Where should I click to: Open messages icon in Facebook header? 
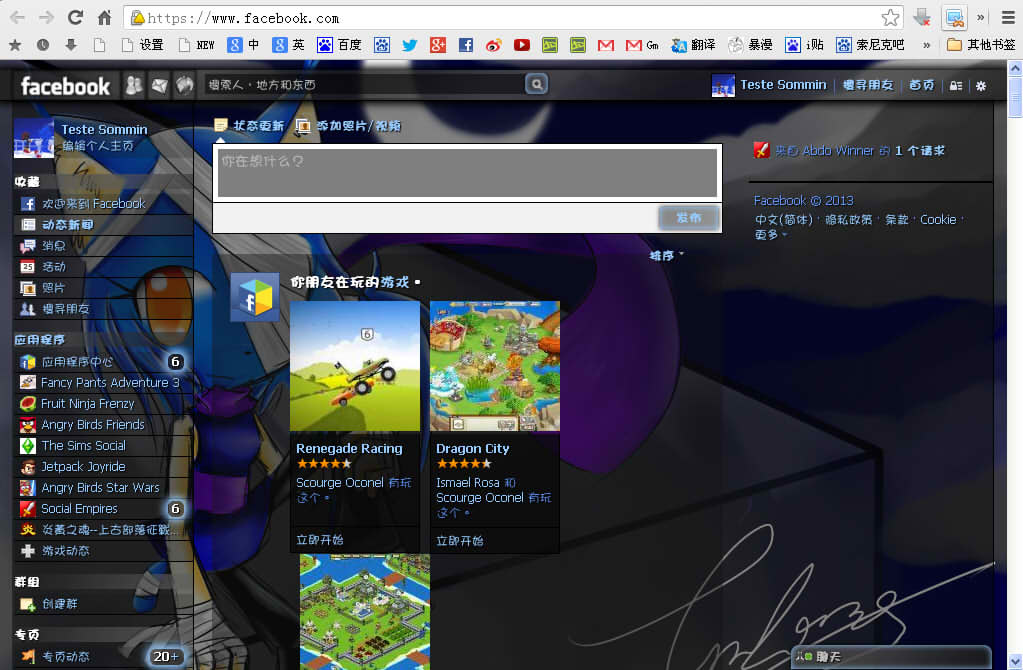159,85
